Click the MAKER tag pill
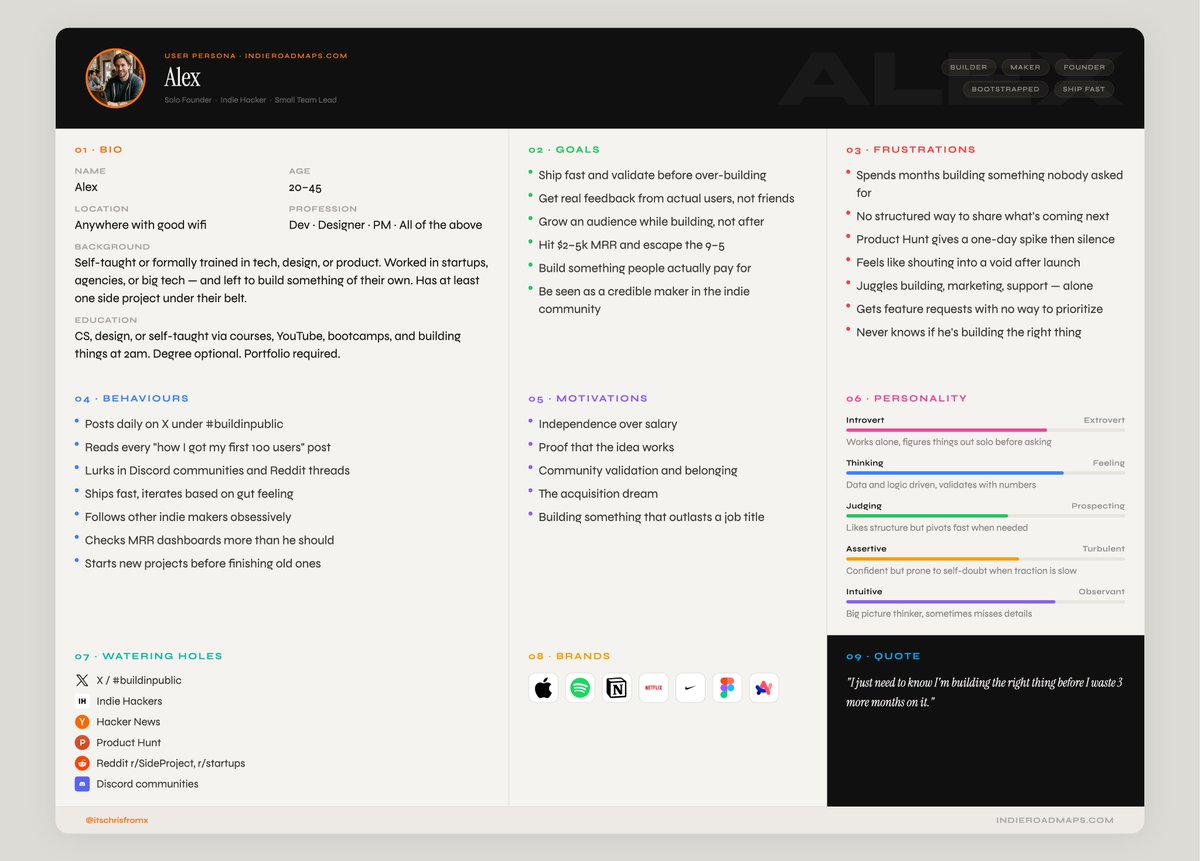The width and height of the screenshot is (1200, 861). point(1025,67)
